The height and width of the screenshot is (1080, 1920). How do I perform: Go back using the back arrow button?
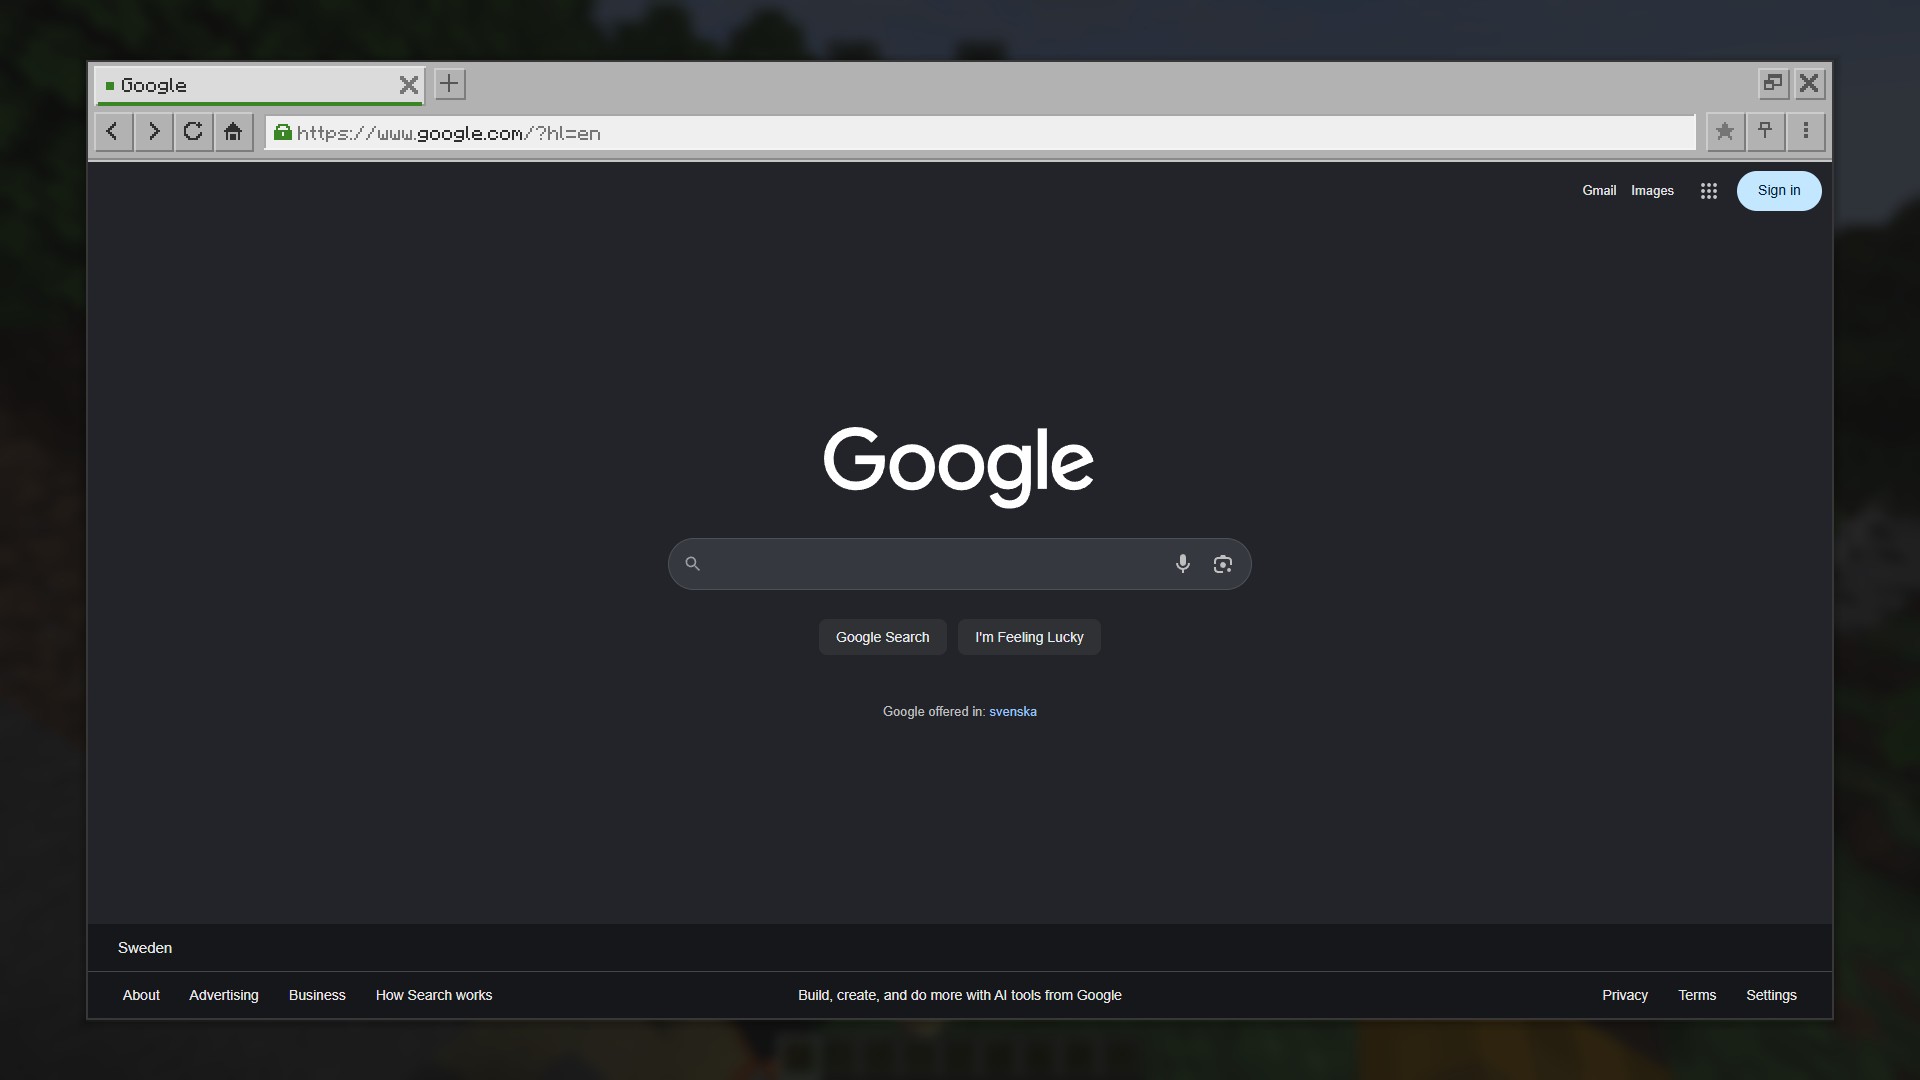click(113, 132)
